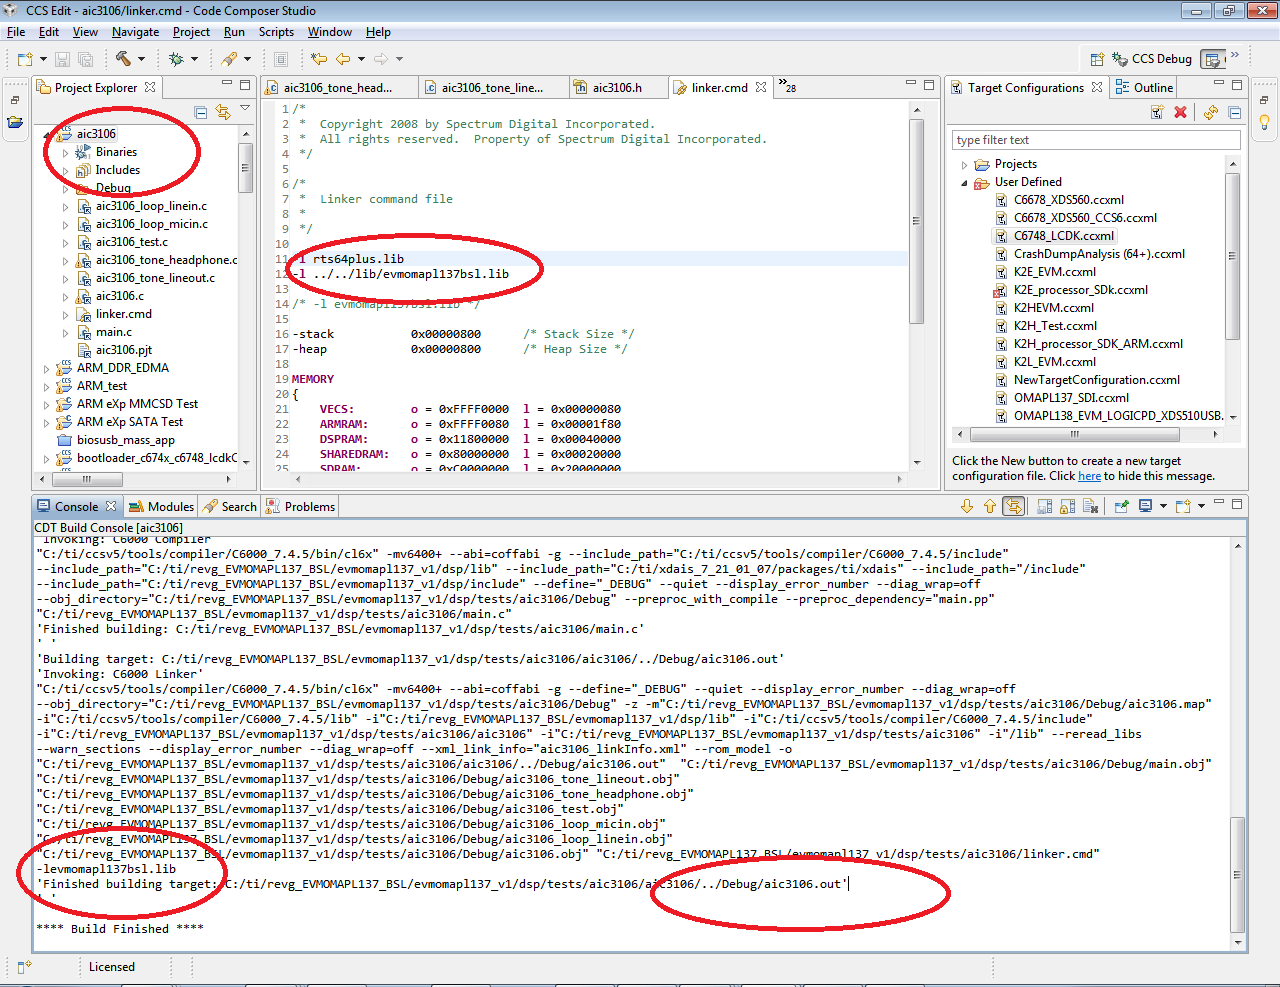Go to last edit location icon
The height and width of the screenshot is (987, 1280).
[x=319, y=59]
